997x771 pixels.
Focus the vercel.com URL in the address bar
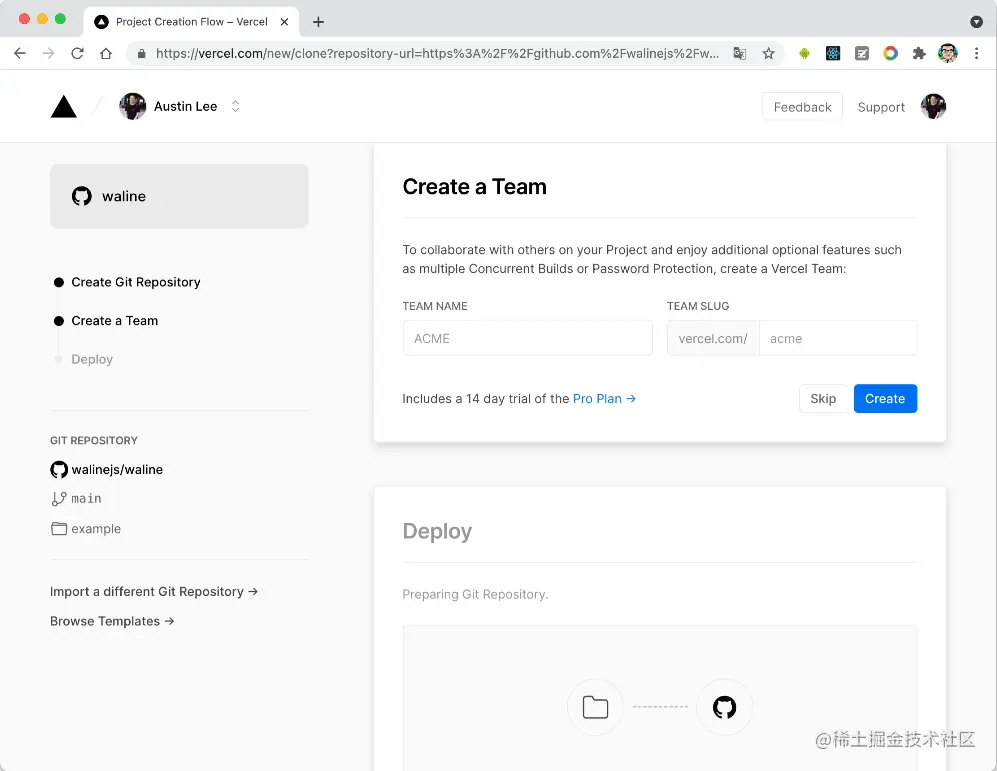pyautogui.click(x=437, y=53)
